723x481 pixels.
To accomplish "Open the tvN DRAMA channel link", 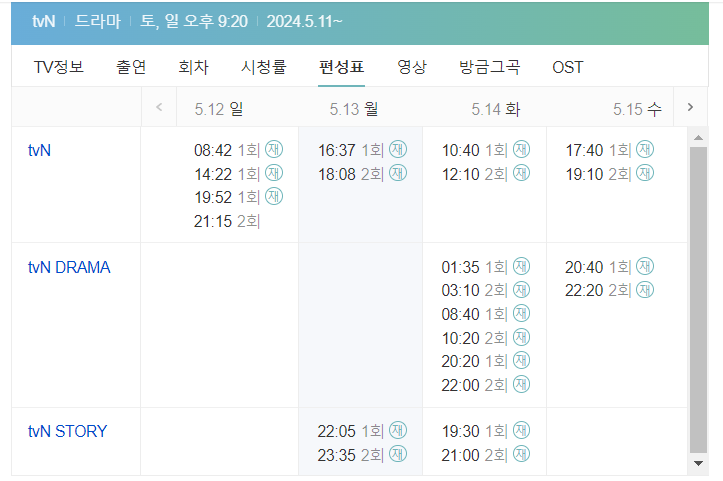I will click(x=69, y=267).
